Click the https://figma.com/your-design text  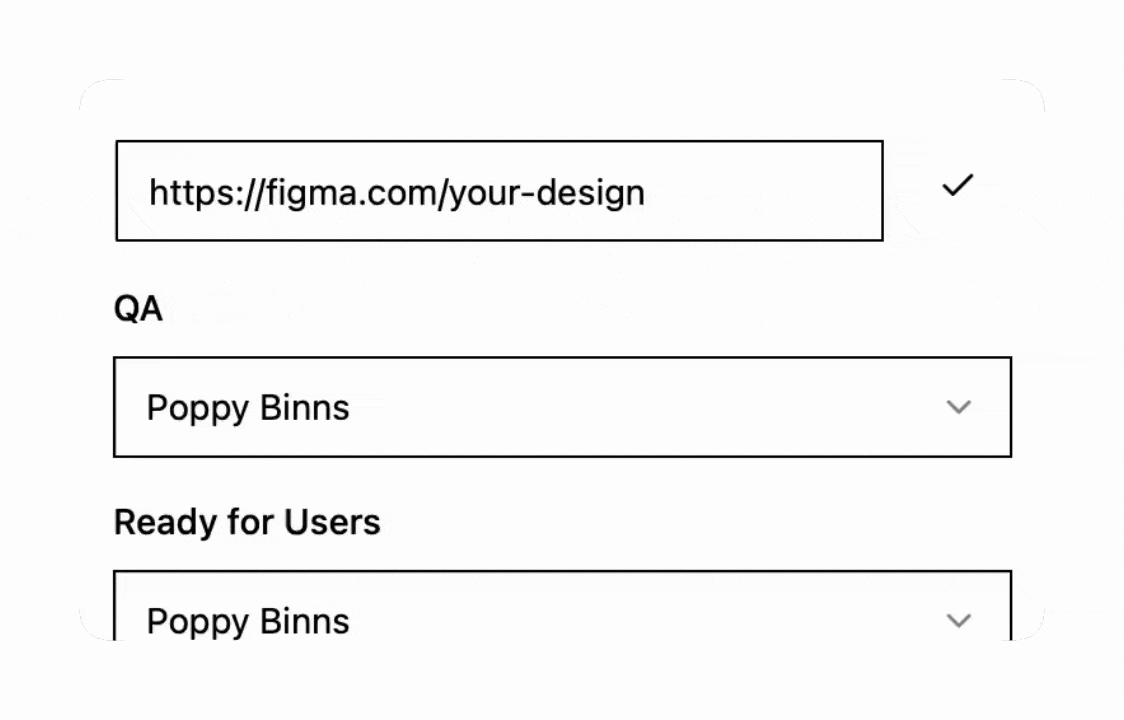click(x=396, y=192)
